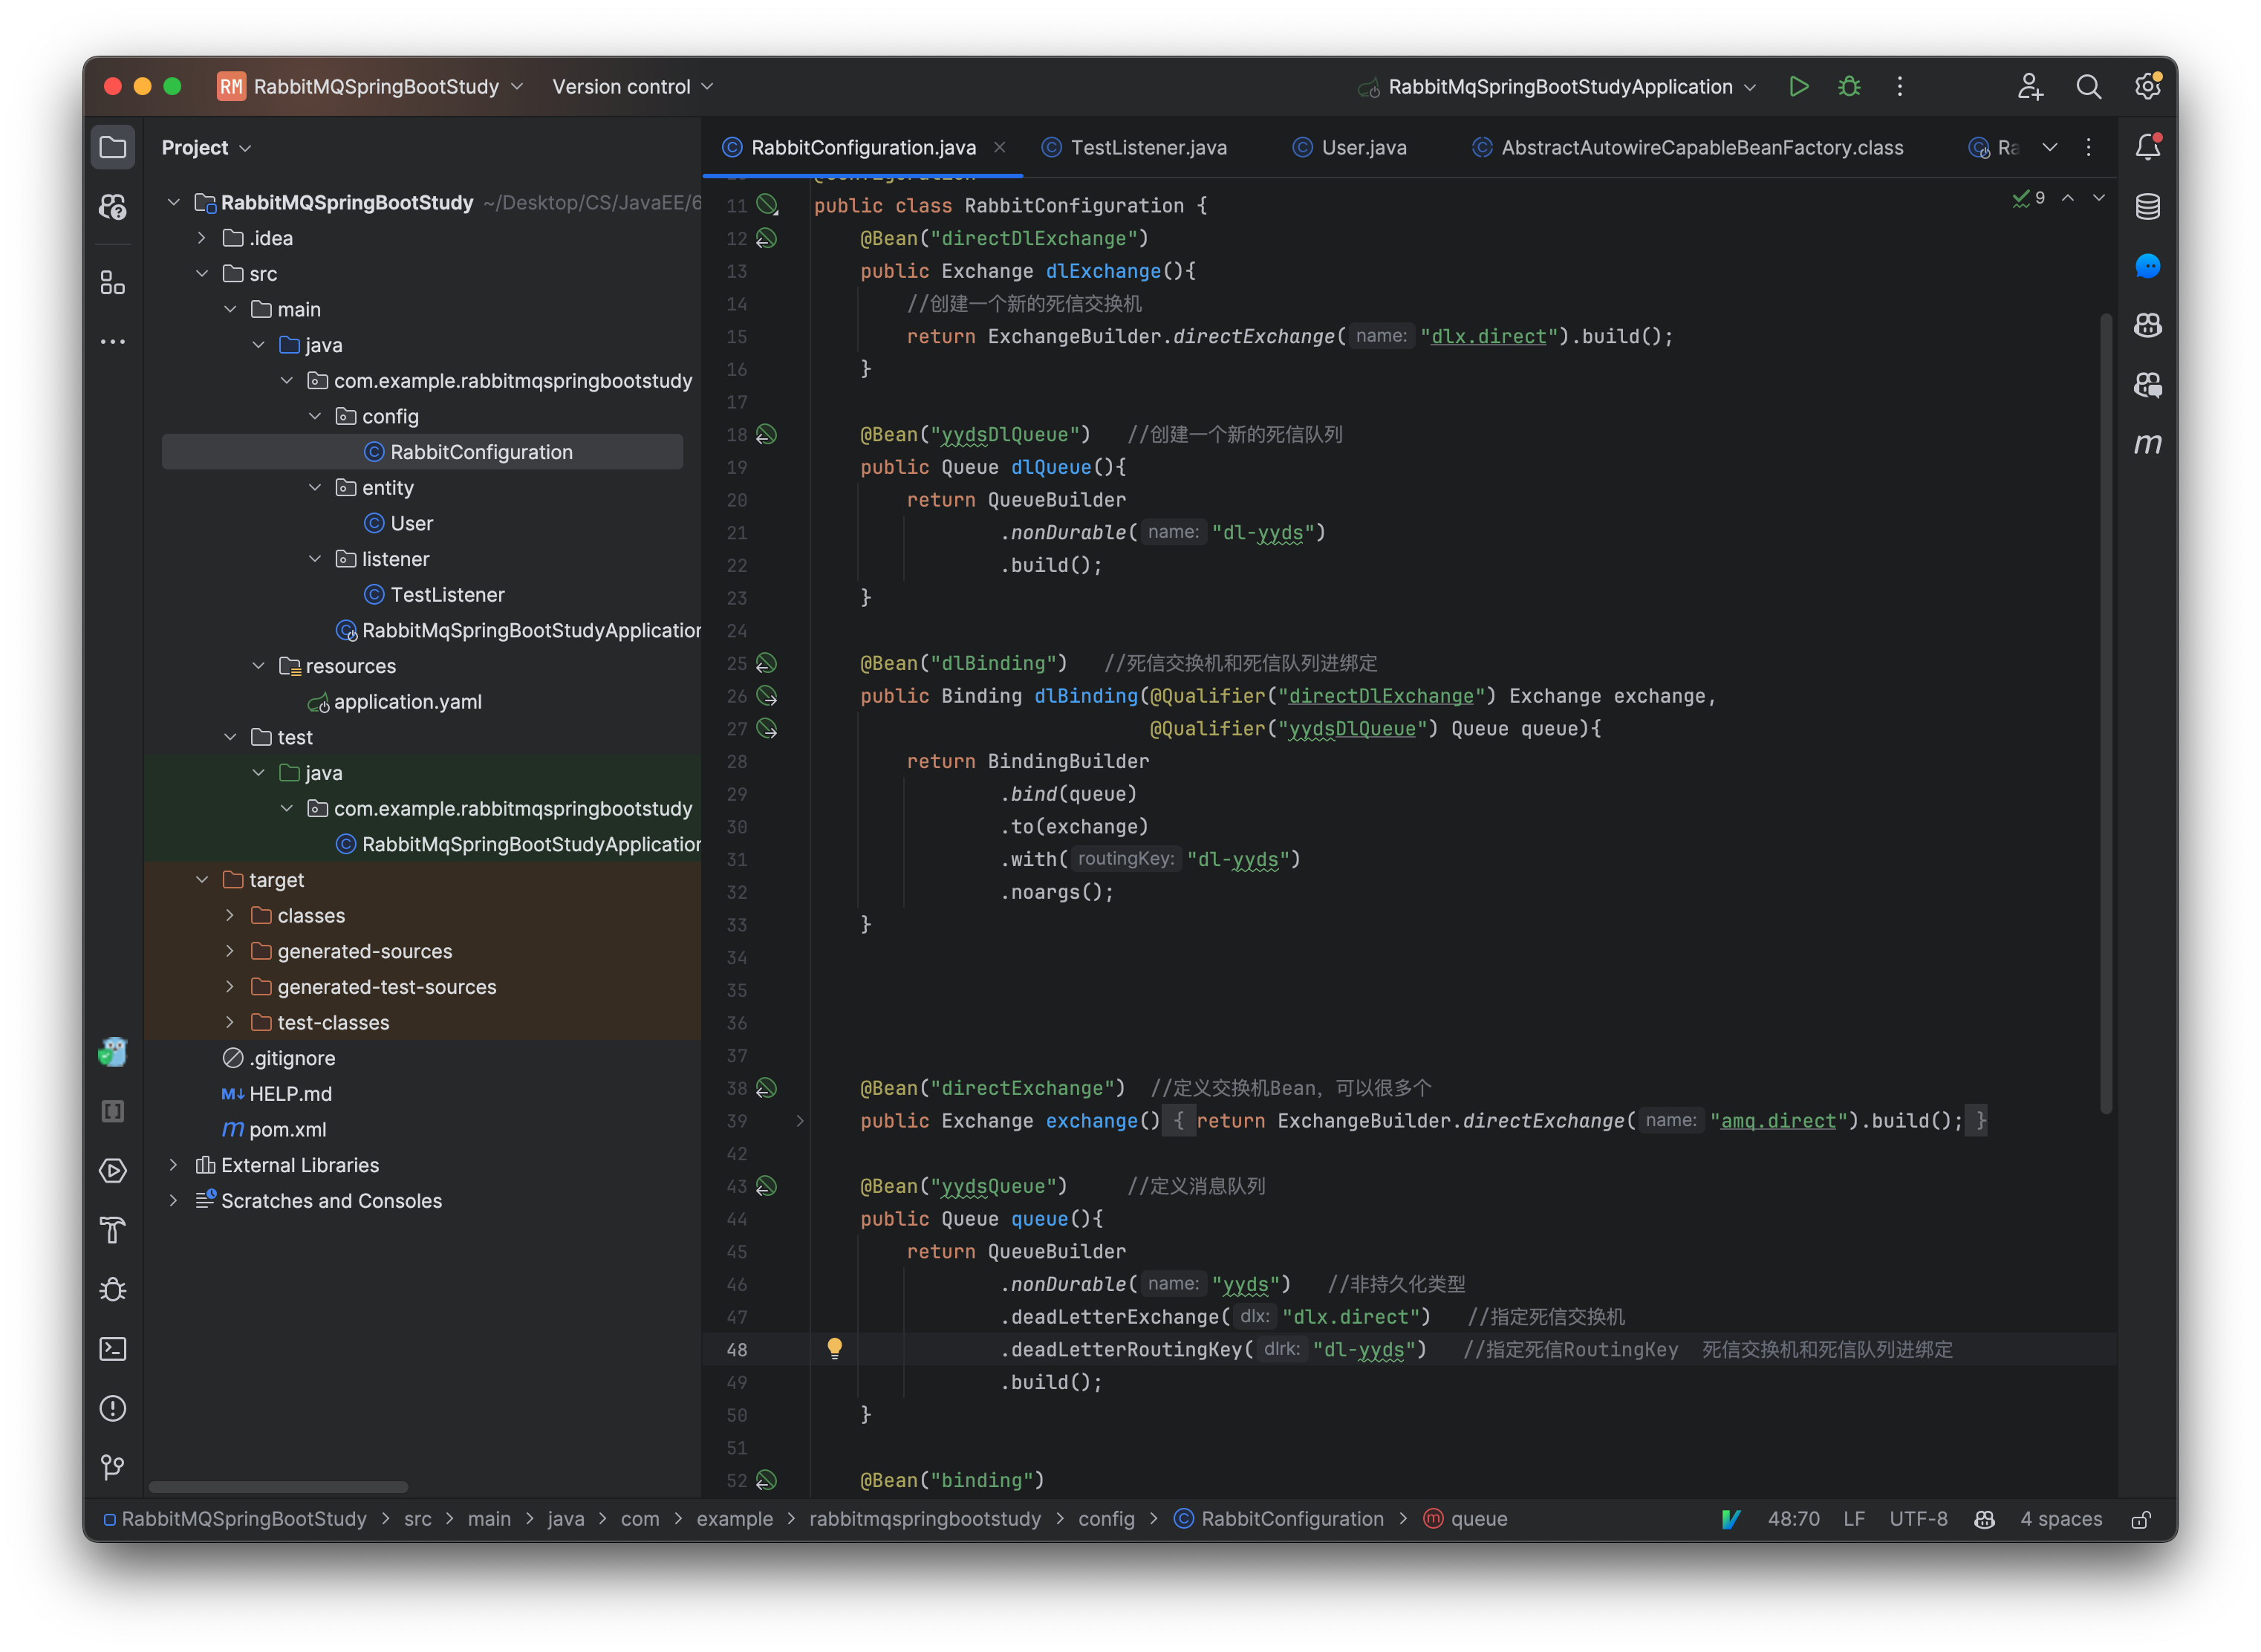Toggle the read-only lock icon in status bar
2261x1652 pixels.
pos(2141,1519)
